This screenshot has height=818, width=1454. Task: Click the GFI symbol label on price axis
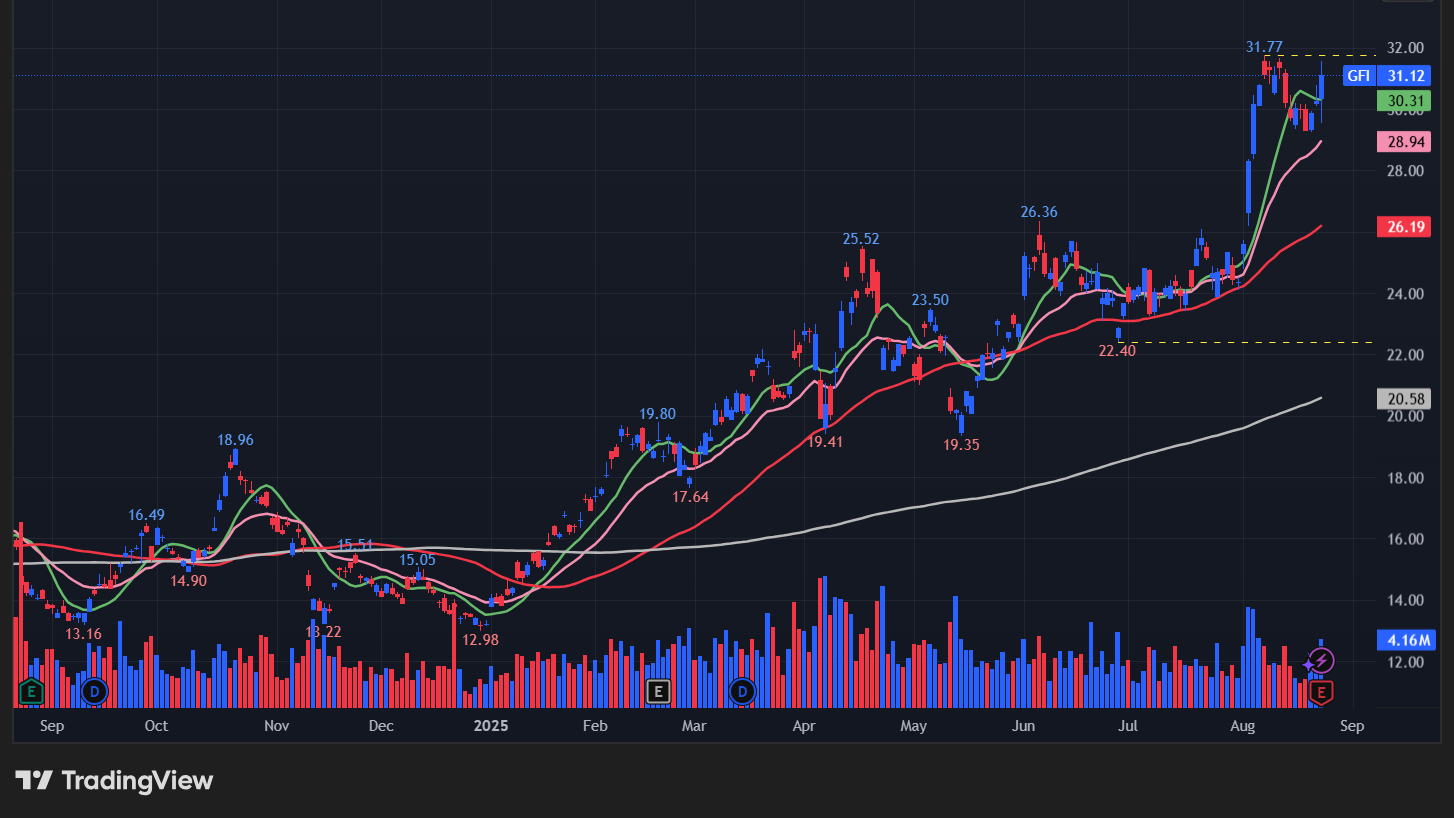(1358, 76)
